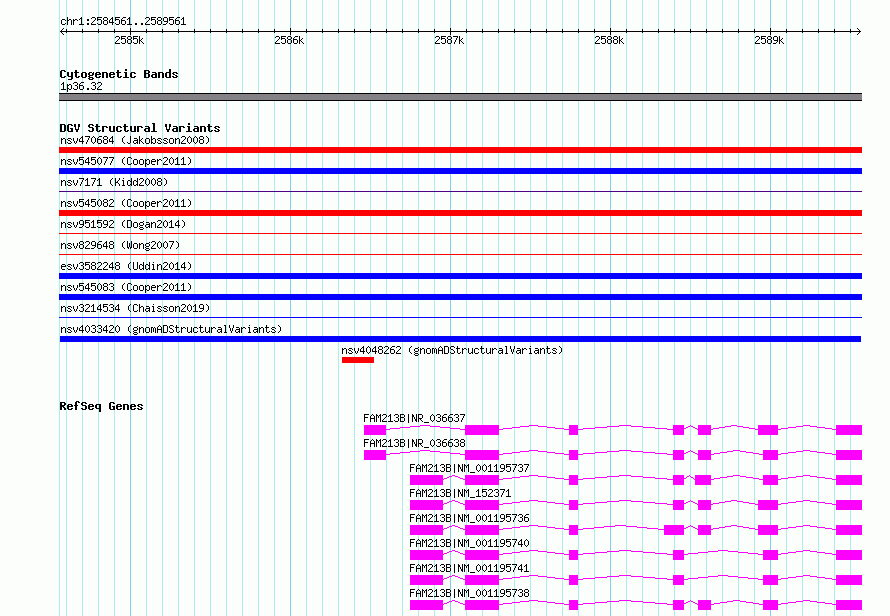This screenshot has height=616, width=890.
Task: Open variant nsv545082 (Cooper2011) label
Action: coord(126,203)
